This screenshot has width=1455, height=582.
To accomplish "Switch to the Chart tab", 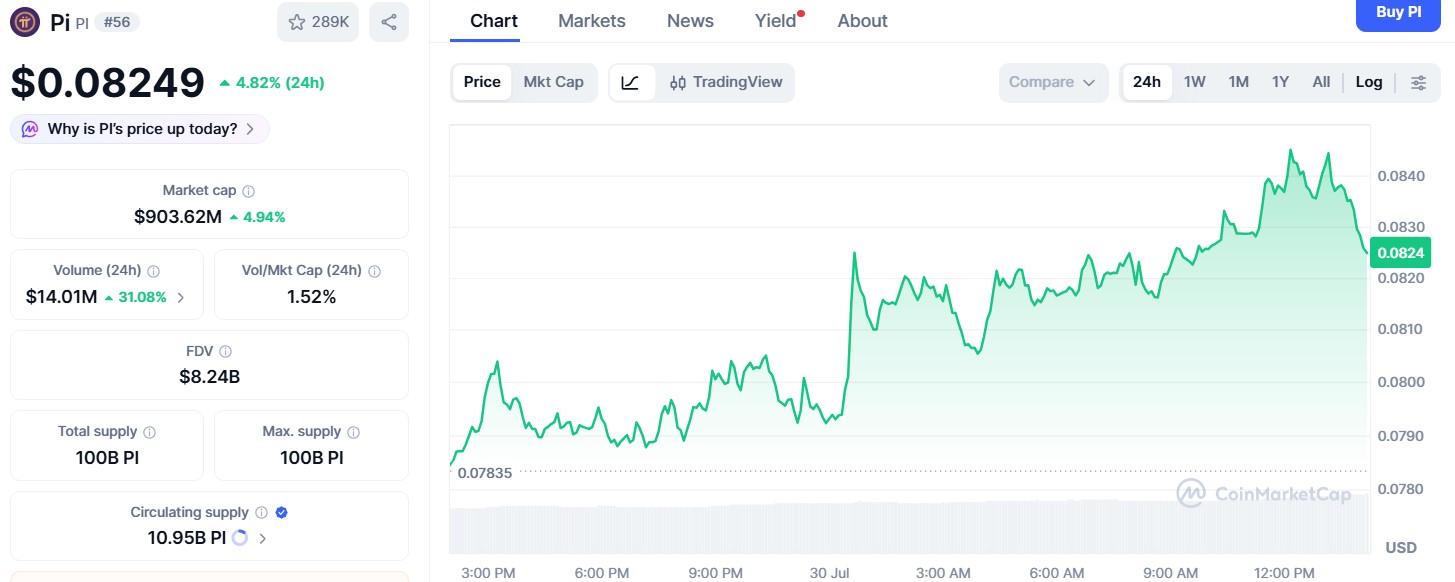I will point(494,21).
